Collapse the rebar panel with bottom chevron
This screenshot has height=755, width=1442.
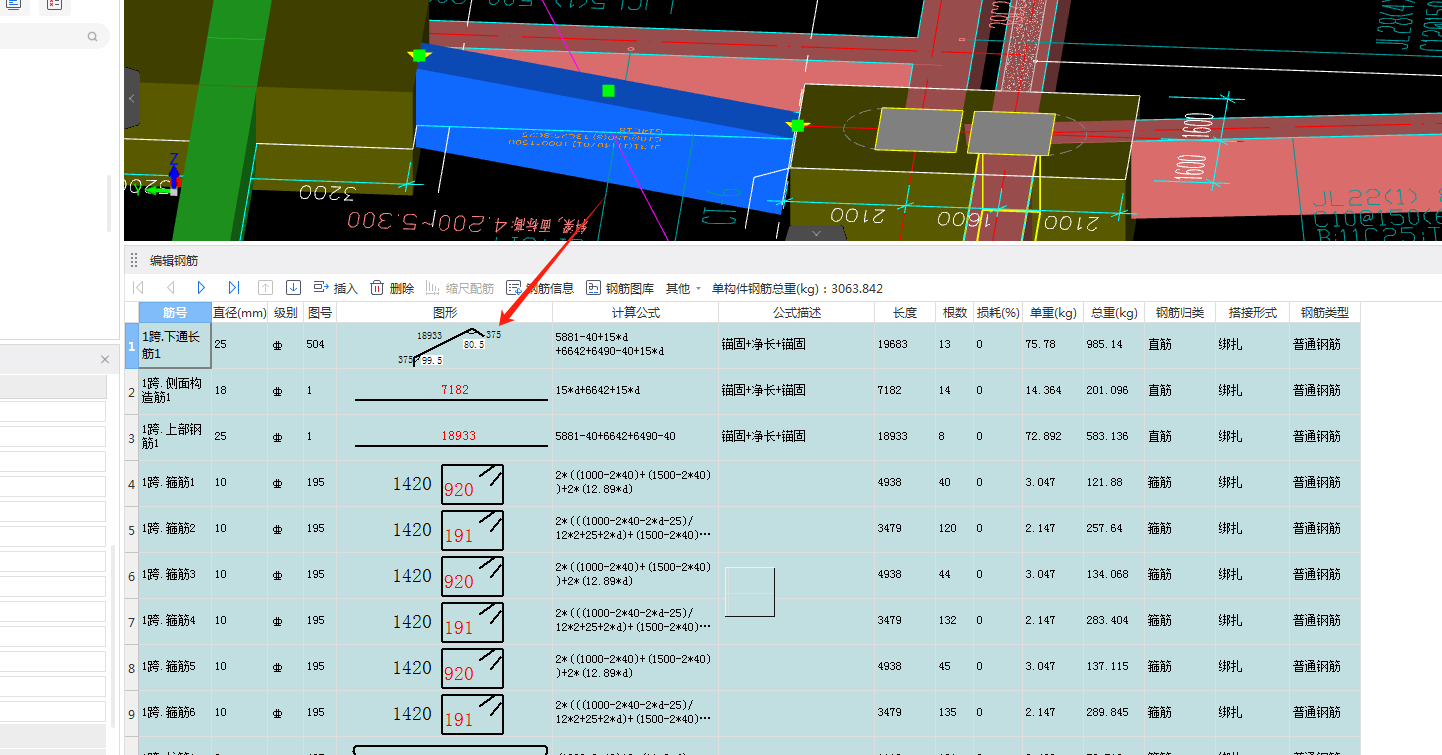coord(817,233)
